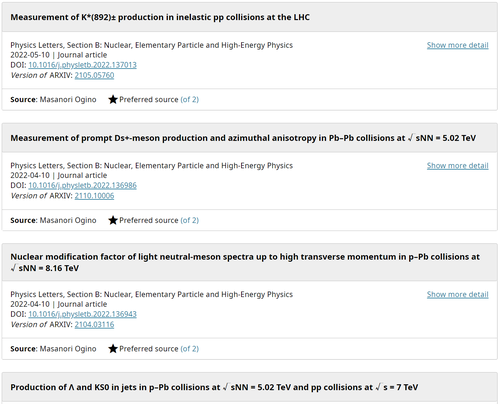Open arXiv link 2110.10006
This screenshot has width=500, height=404.
94,196
